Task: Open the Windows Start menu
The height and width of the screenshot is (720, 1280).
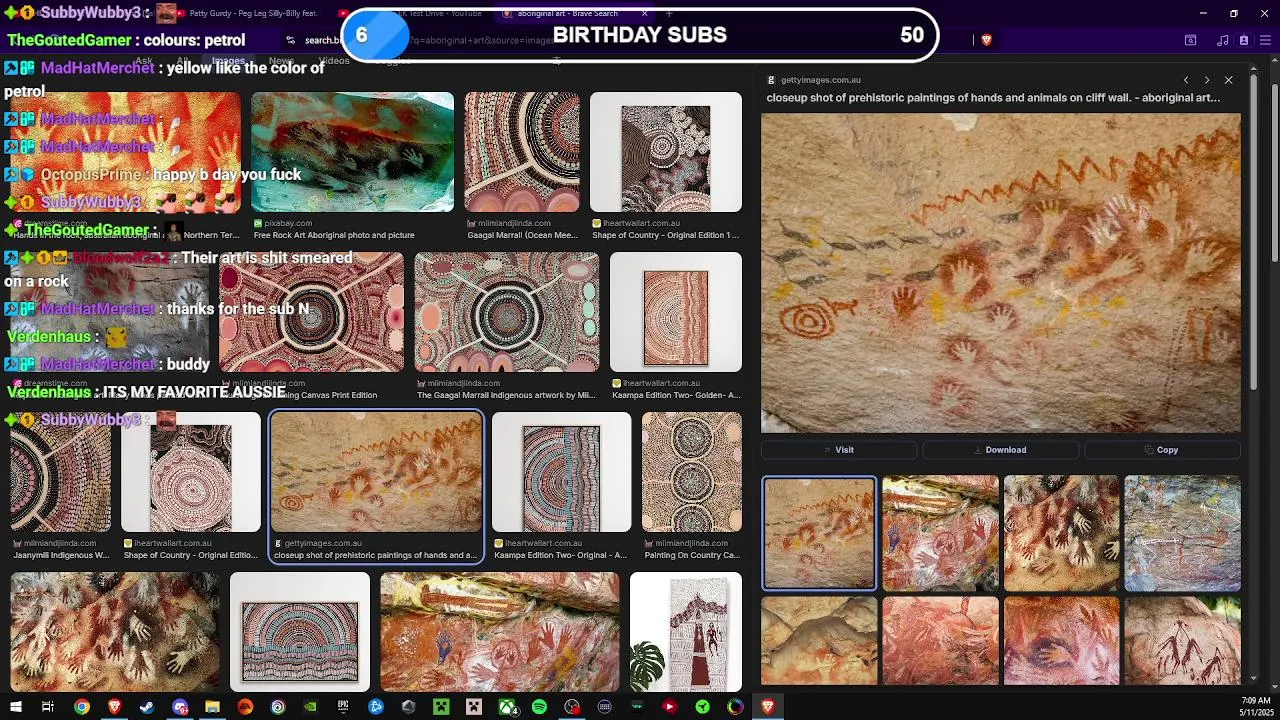Action: click(x=15, y=707)
